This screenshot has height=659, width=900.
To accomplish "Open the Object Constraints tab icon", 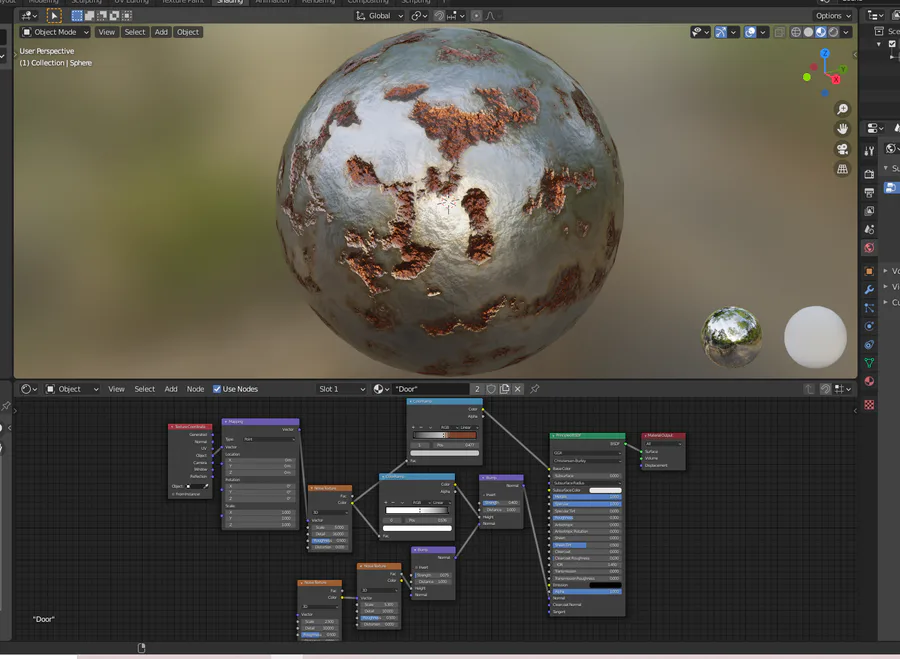I will [x=869, y=344].
